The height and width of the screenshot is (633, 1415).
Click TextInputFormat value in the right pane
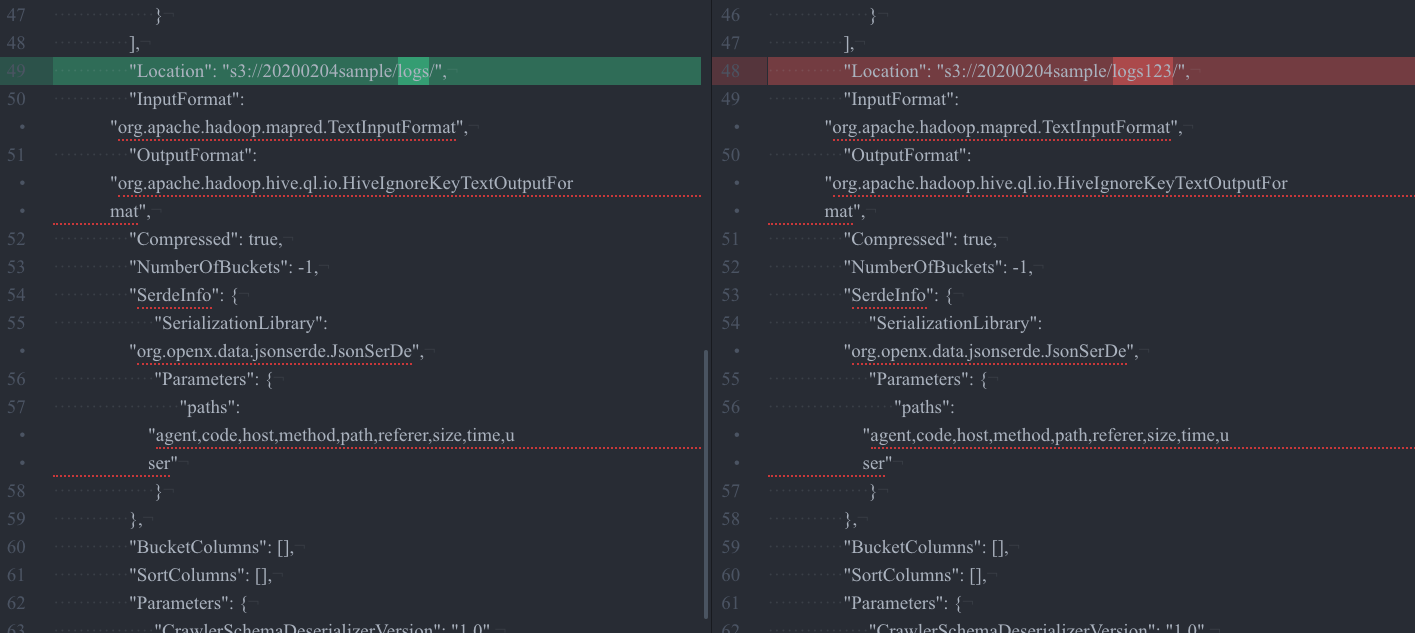coord(1004,127)
